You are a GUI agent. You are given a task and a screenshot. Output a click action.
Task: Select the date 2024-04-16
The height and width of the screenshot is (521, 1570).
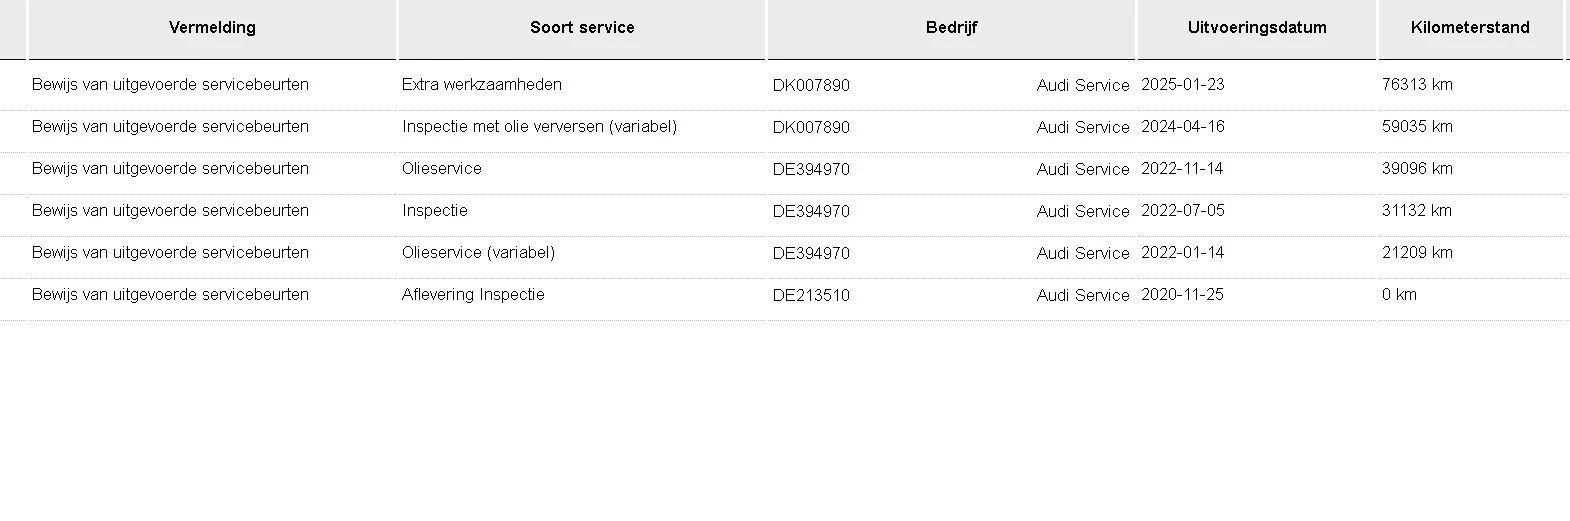1183,127
